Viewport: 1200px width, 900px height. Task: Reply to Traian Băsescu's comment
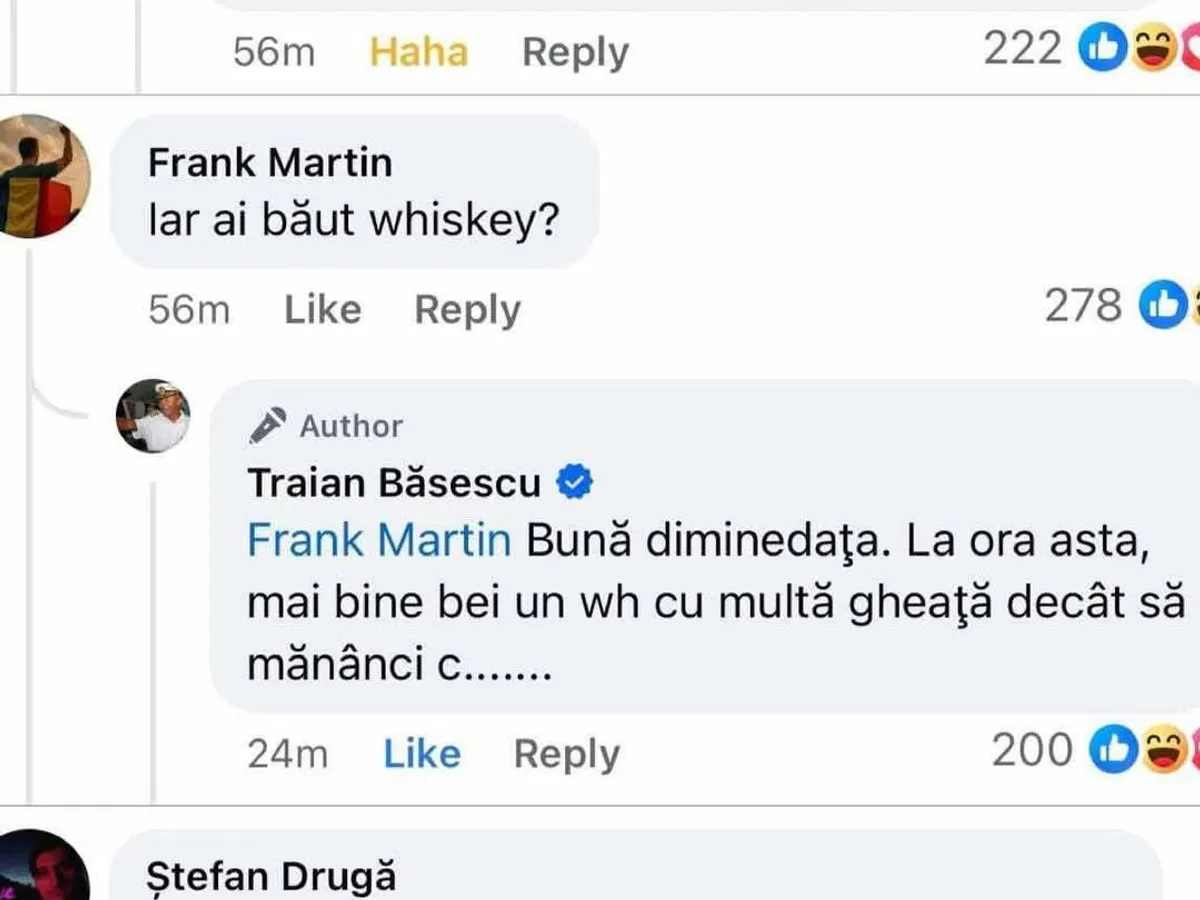click(566, 754)
